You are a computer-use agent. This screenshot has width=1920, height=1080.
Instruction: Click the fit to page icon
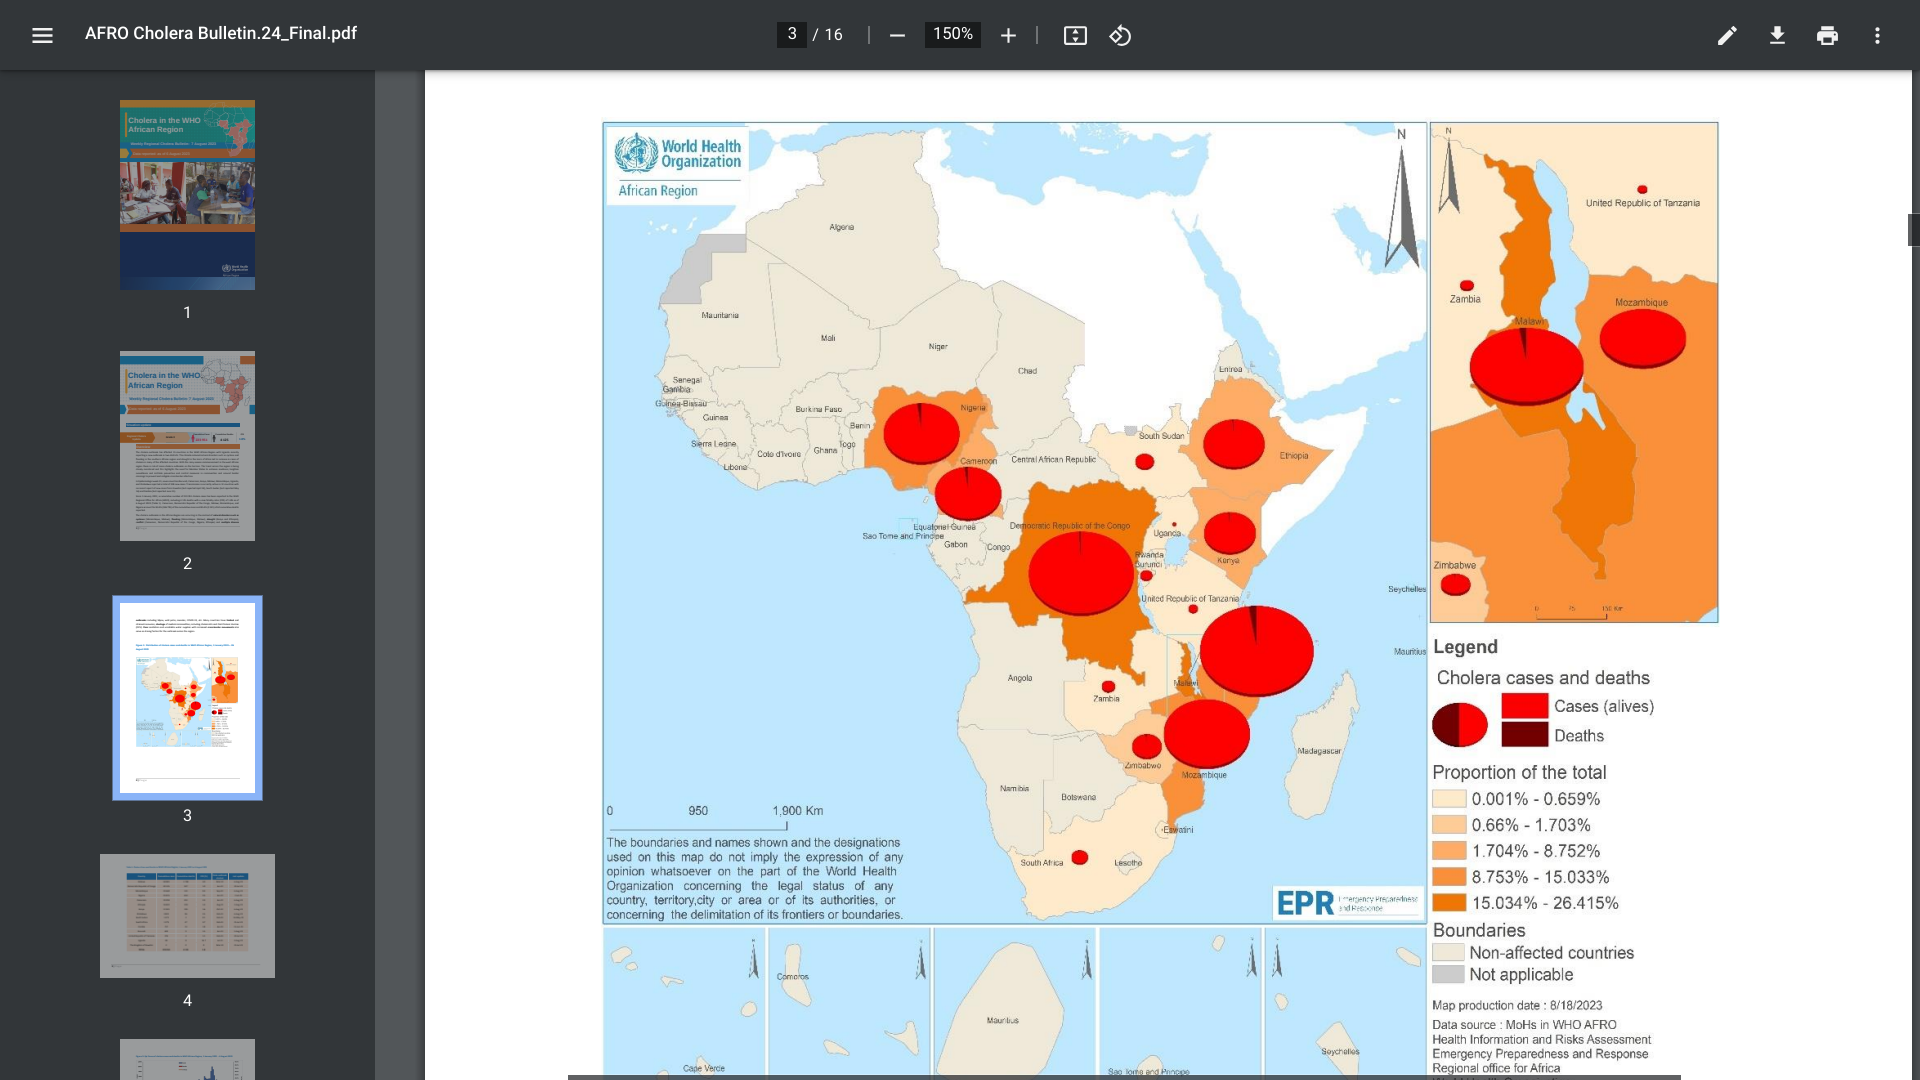(x=1075, y=36)
